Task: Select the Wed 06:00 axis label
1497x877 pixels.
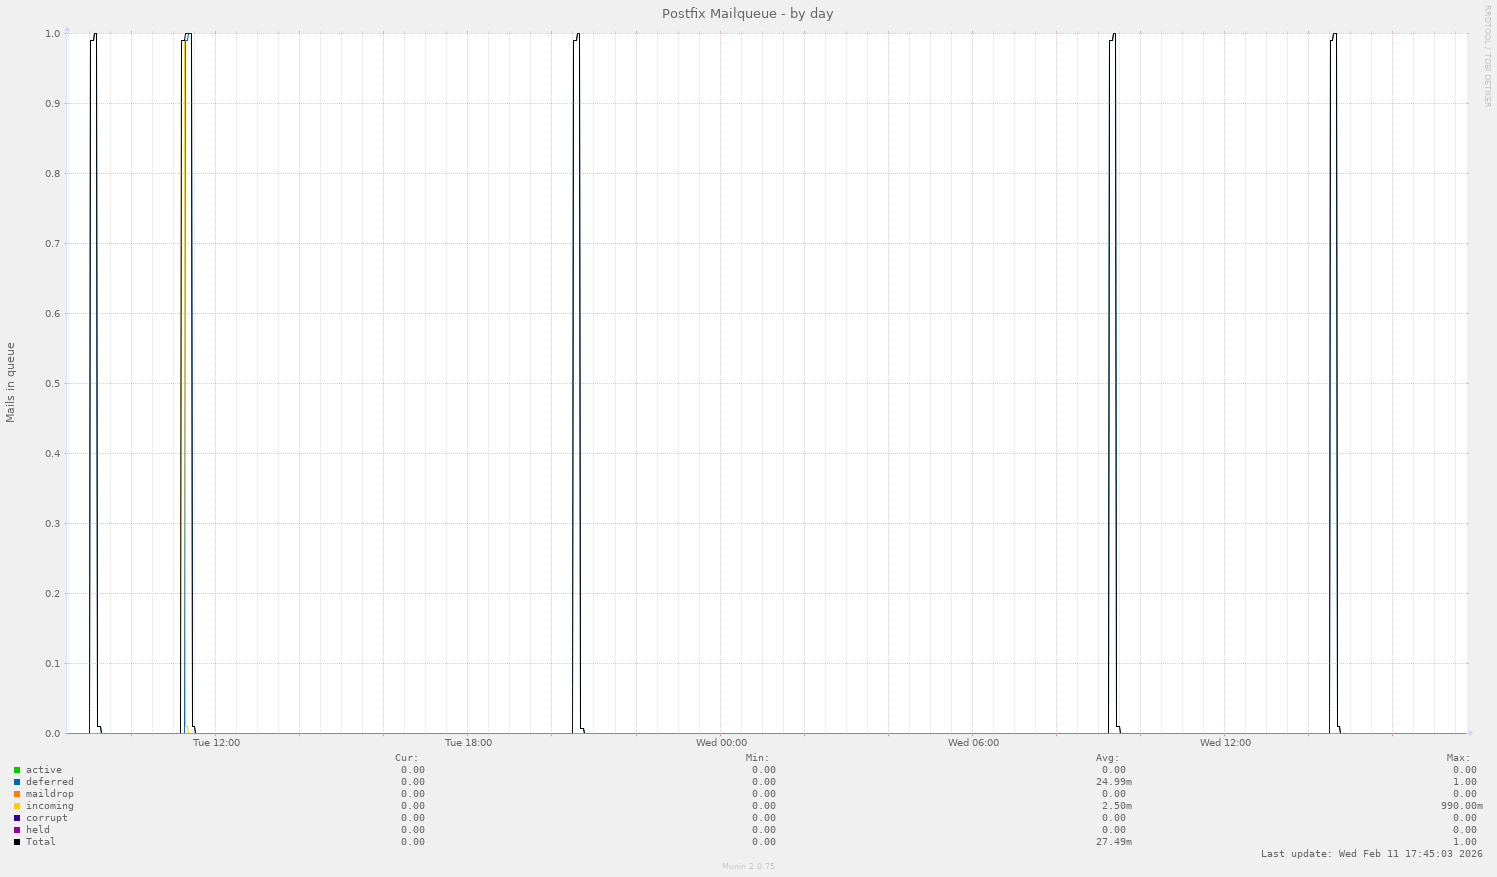Action: coord(974,742)
